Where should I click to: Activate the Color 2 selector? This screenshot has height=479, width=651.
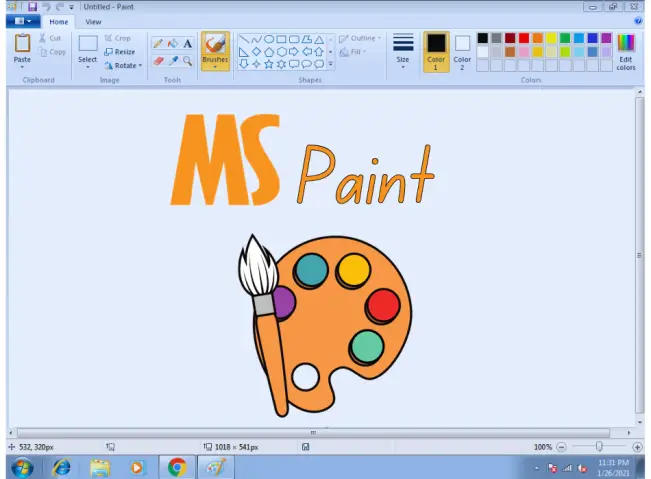click(462, 50)
